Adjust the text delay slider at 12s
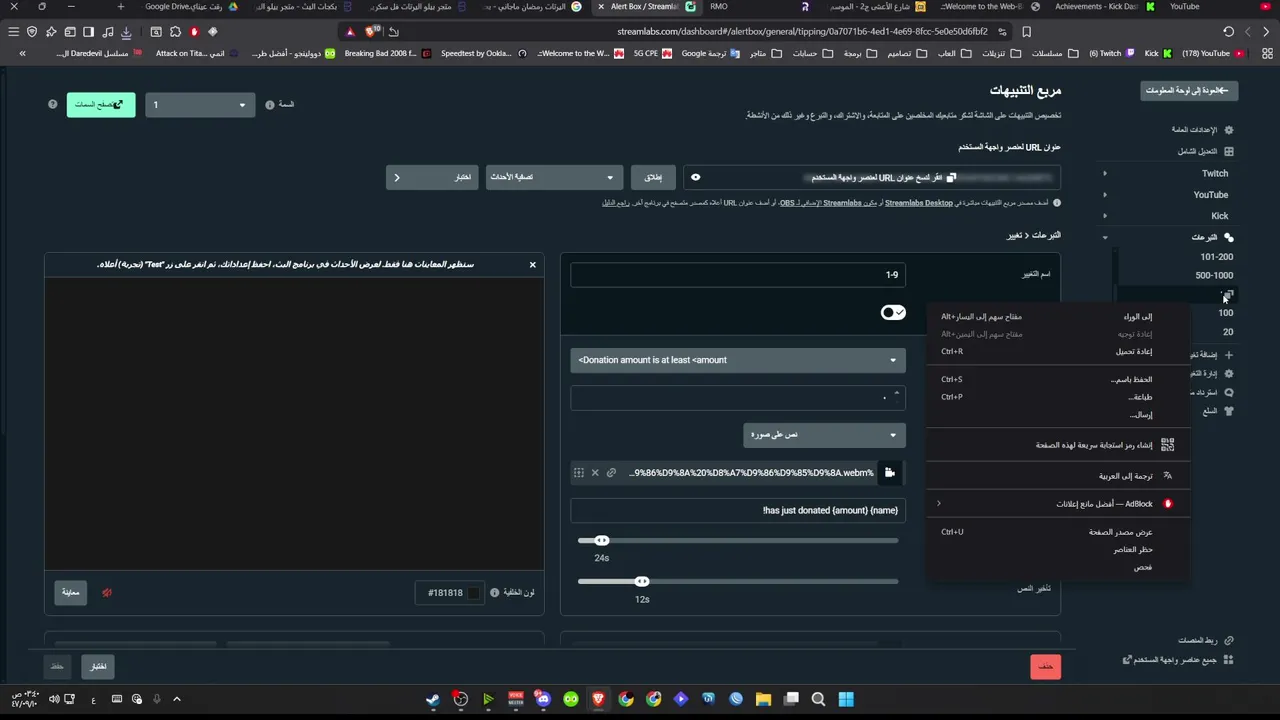 (642, 581)
